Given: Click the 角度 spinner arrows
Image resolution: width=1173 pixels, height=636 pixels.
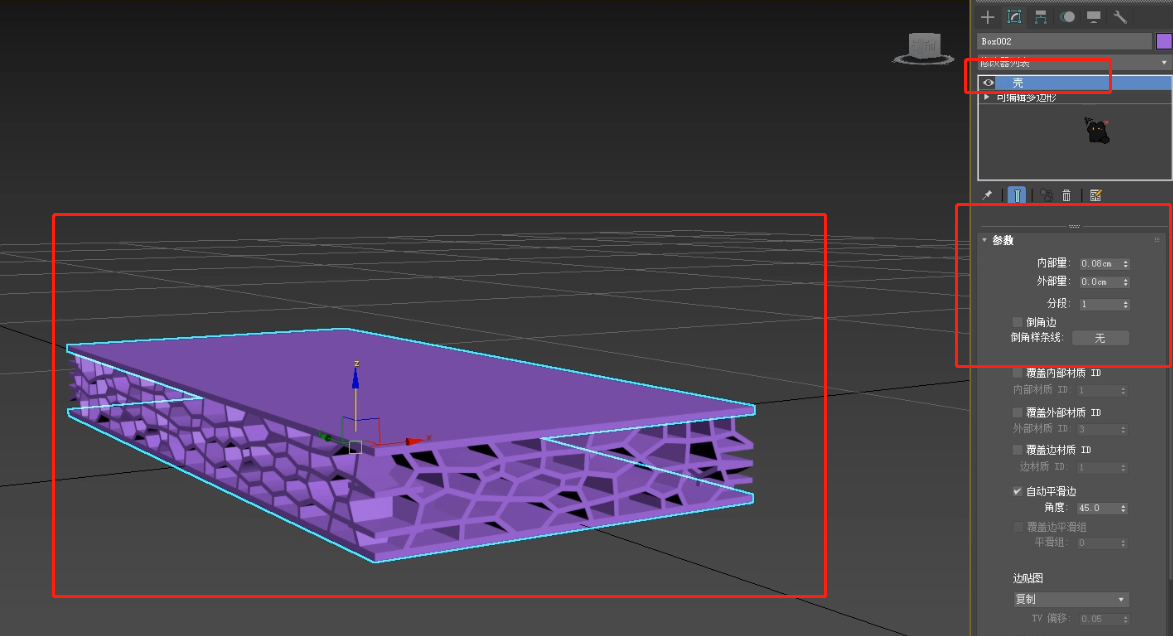Looking at the screenshot, I should pos(1124,508).
